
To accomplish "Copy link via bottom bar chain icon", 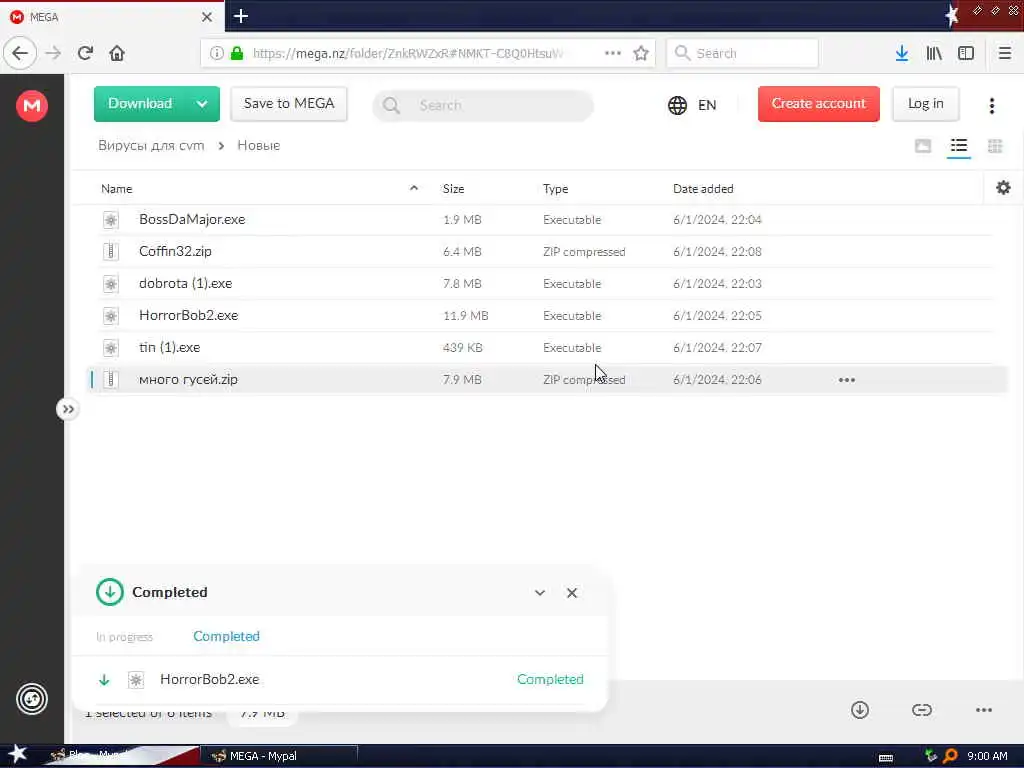I will click(921, 710).
